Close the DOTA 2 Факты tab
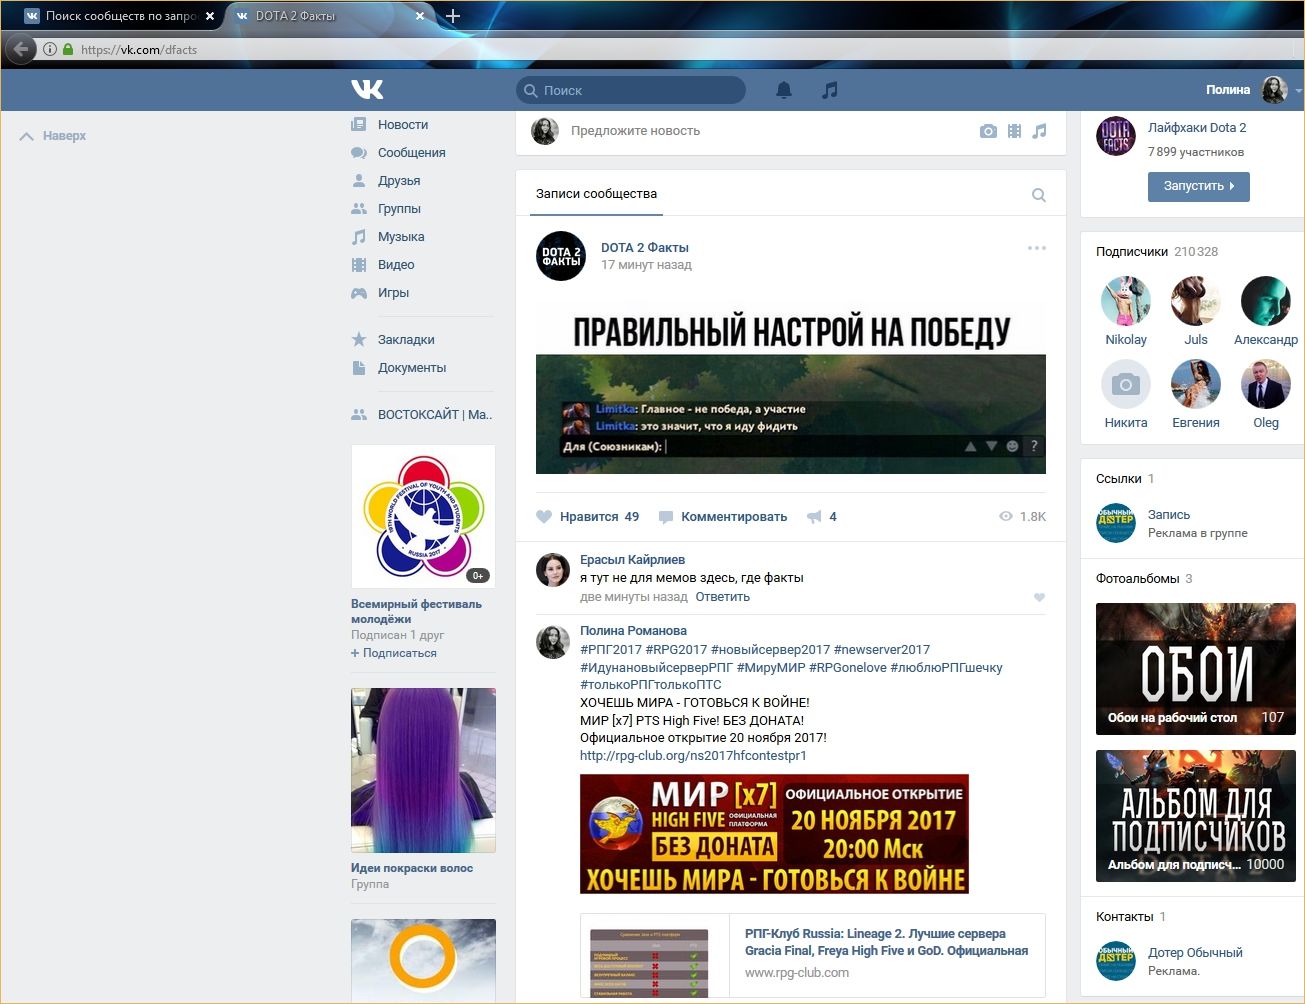The image size is (1305, 1004). click(420, 16)
